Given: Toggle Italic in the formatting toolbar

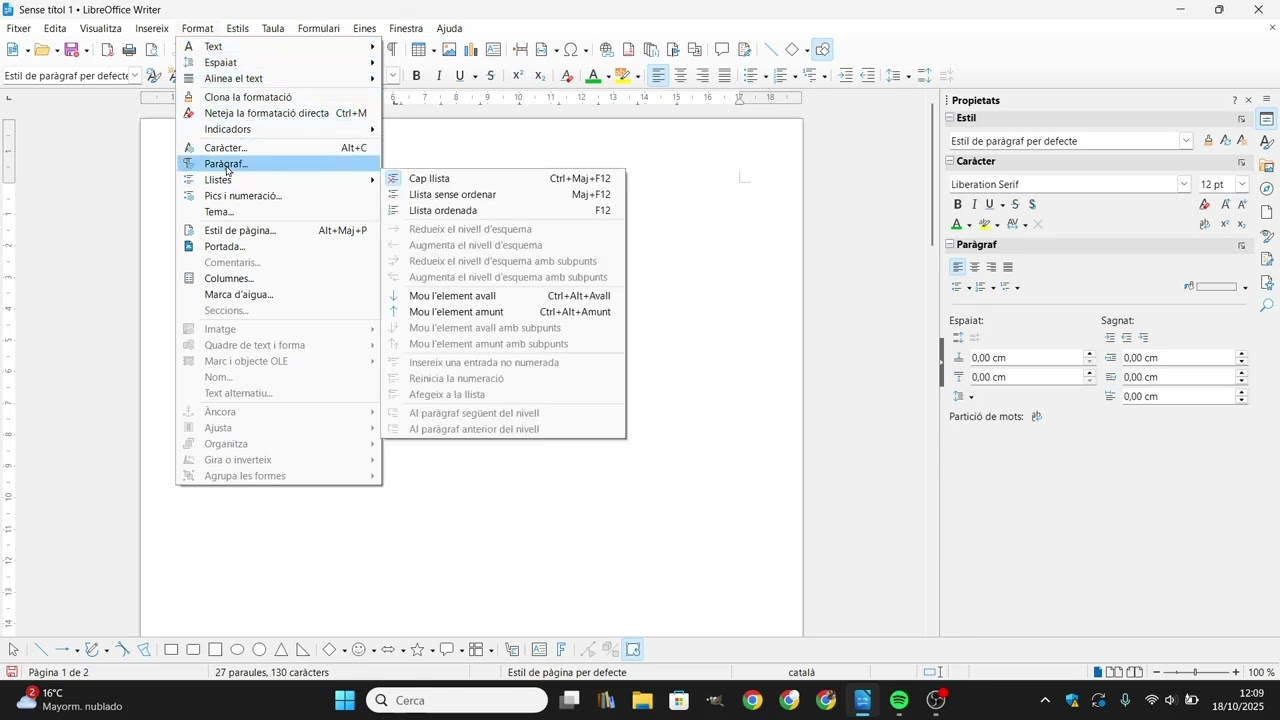Looking at the screenshot, I should click(x=438, y=76).
